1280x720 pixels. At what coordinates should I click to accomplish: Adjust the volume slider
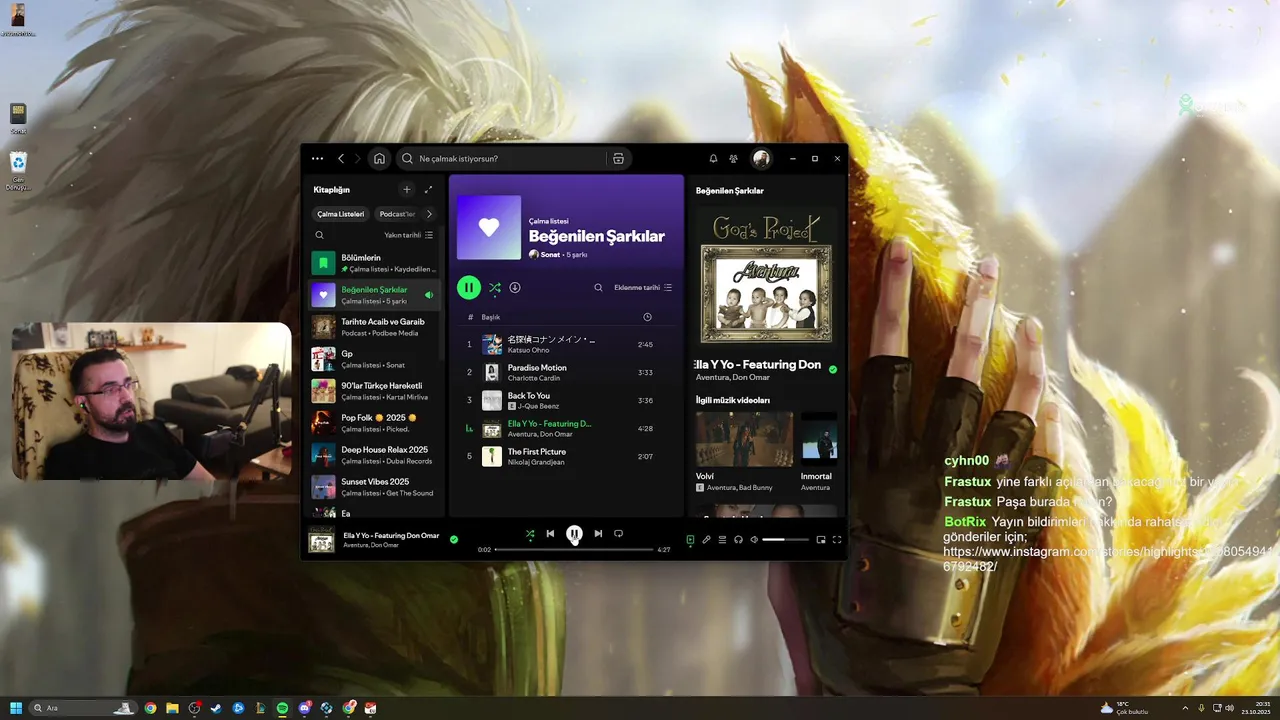(786, 540)
